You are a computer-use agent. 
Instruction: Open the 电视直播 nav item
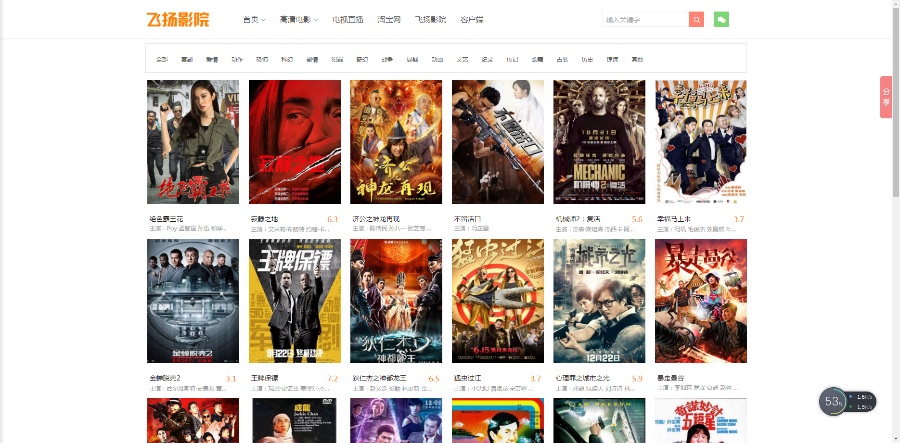(x=348, y=20)
